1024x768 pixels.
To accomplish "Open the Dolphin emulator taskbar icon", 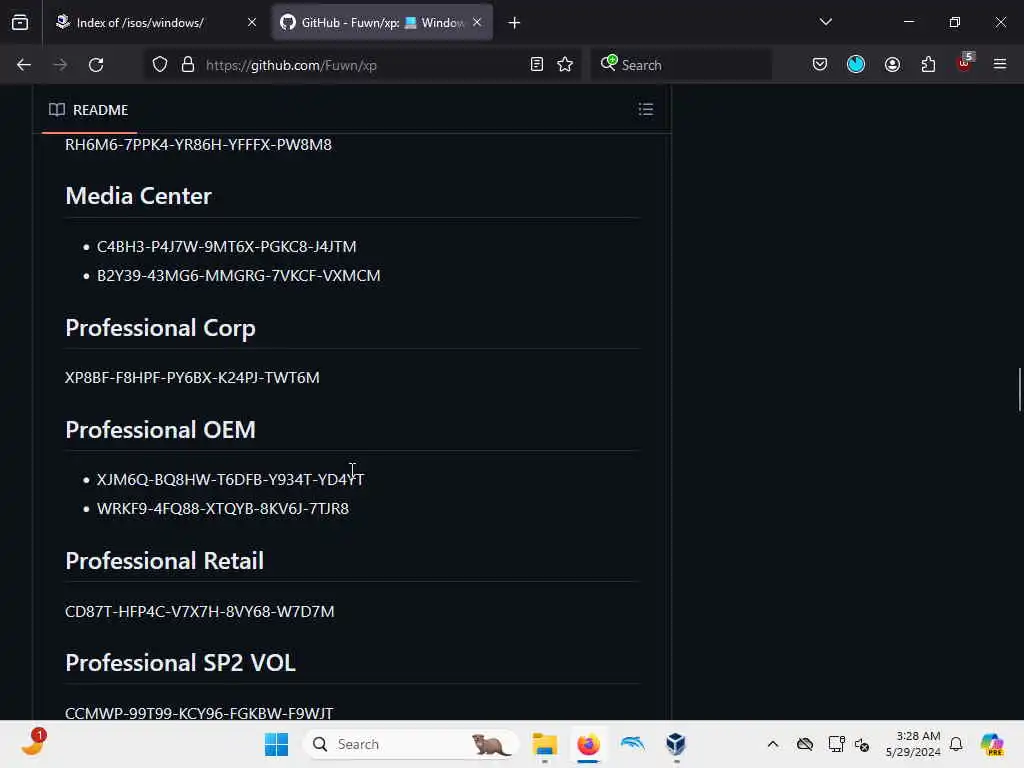I will tap(632, 744).
